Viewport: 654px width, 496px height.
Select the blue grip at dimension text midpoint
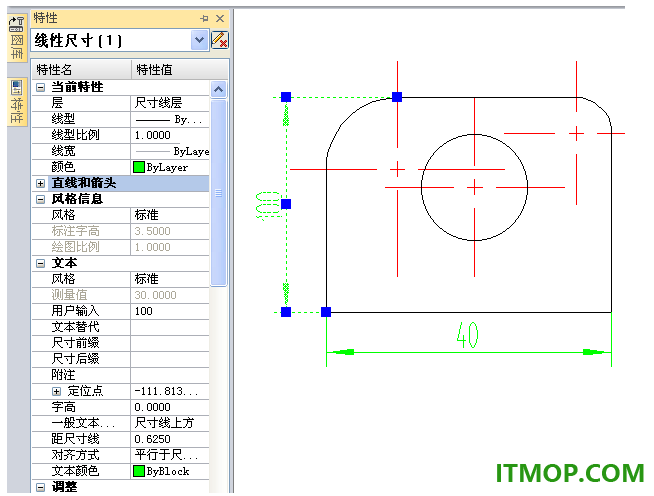(x=286, y=204)
